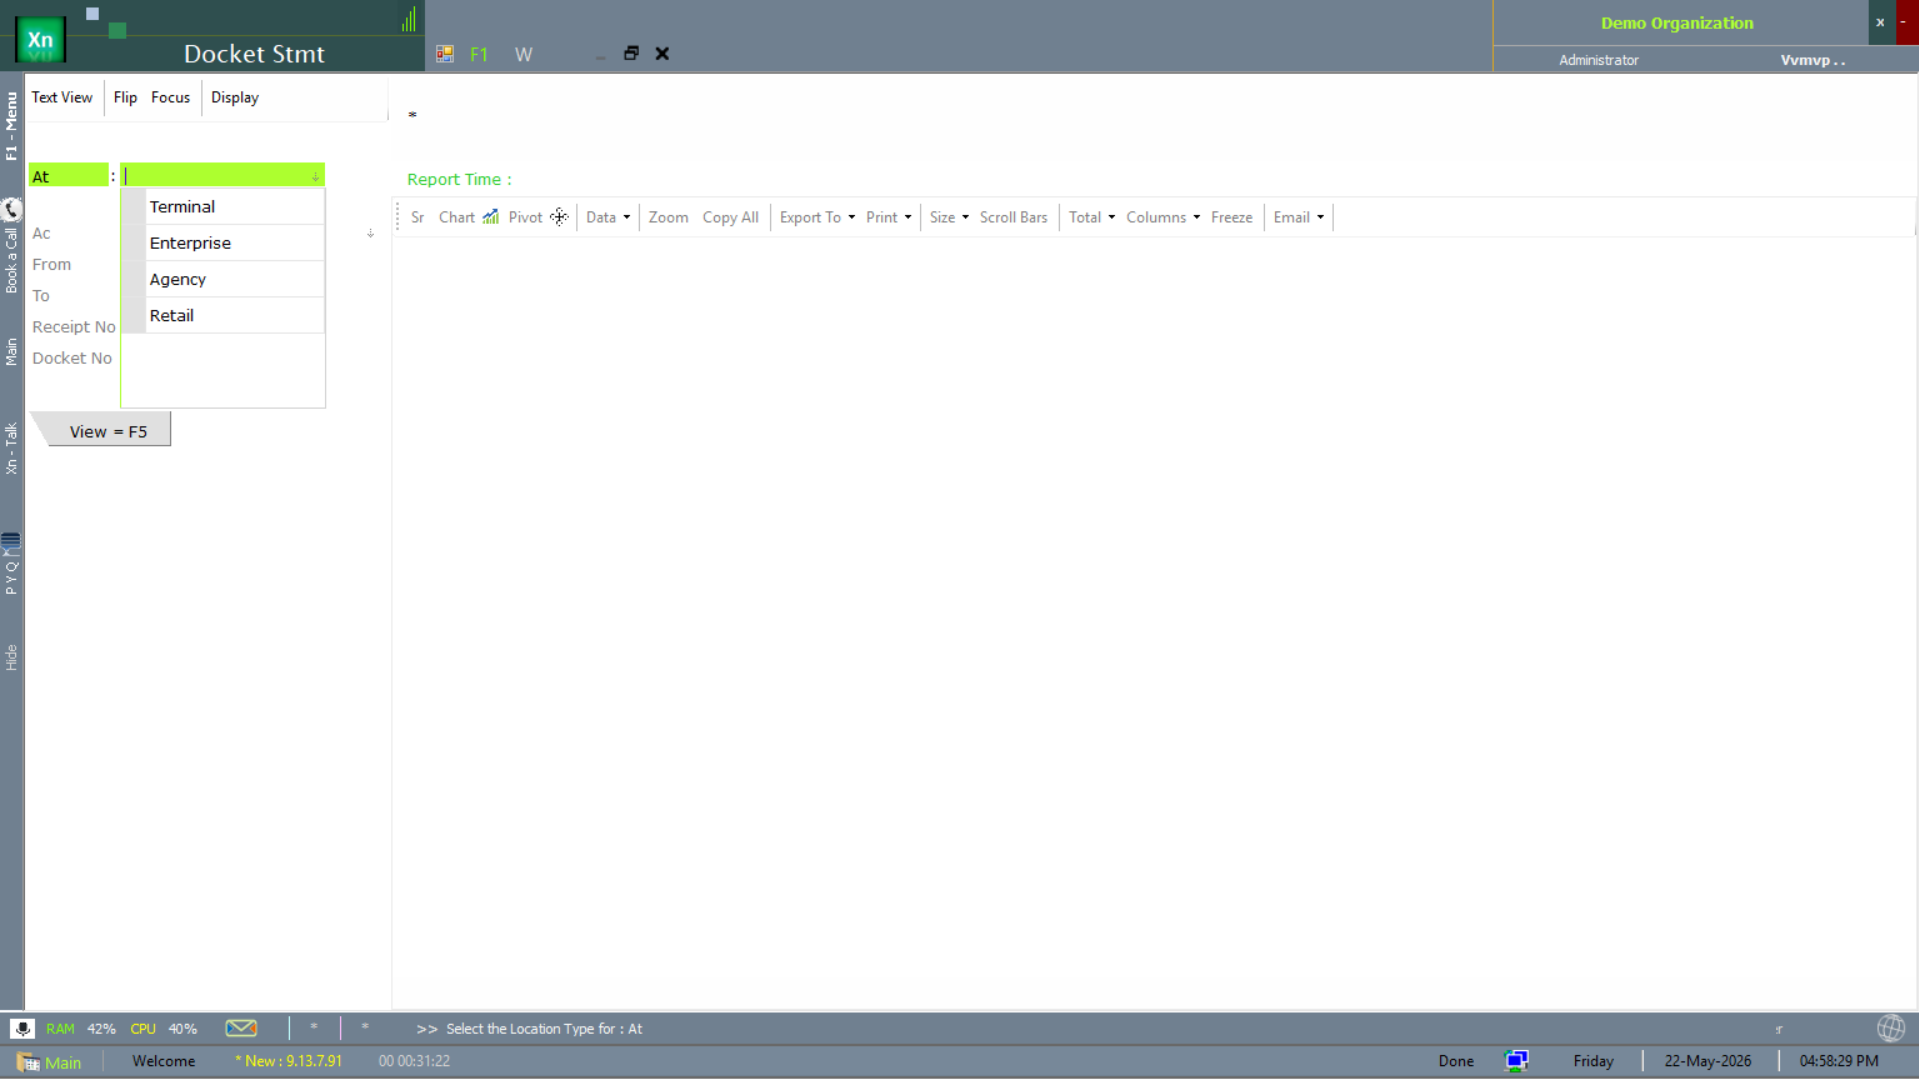Open the Columns dropdown
This screenshot has width=1919, height=1079.
point(1163,217)
